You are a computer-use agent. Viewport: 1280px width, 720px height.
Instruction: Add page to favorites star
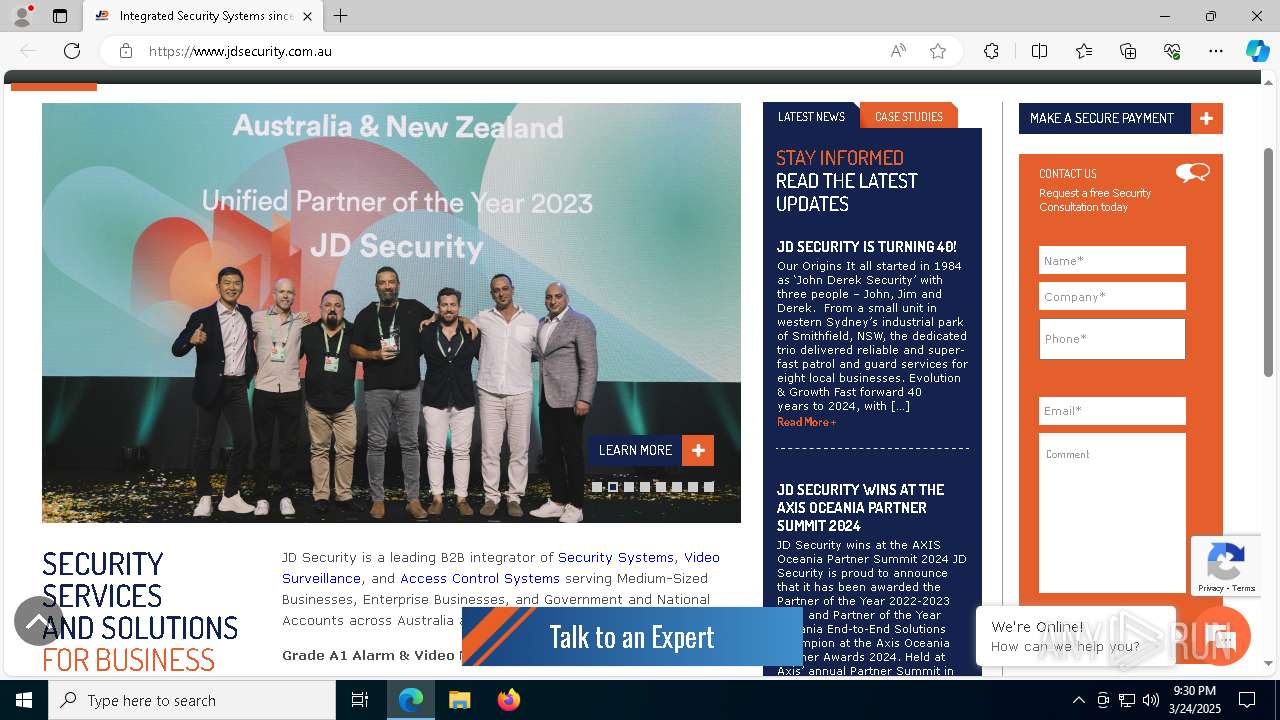pos(937,51)
